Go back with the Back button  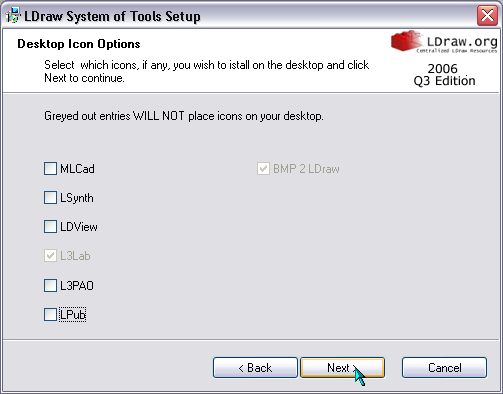tap(255, 368)
